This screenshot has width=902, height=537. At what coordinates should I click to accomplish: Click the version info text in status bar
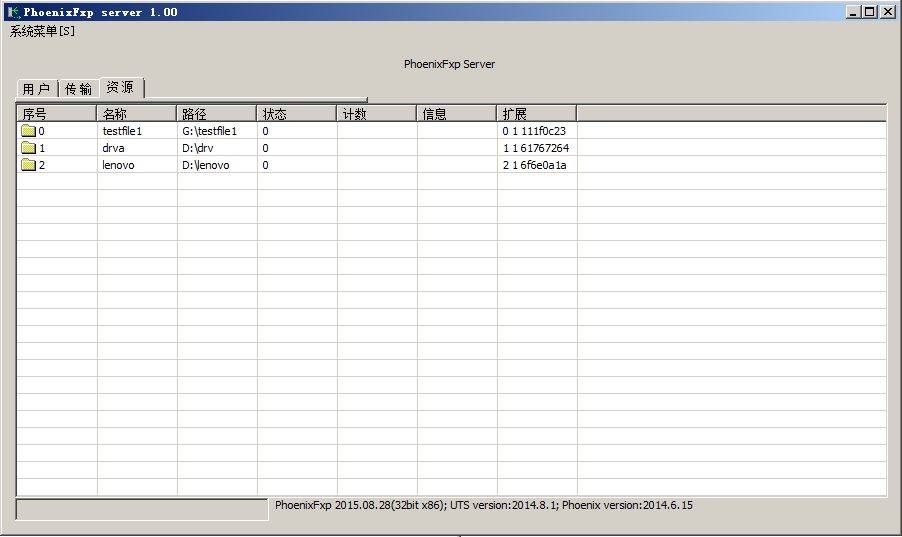click(x=484, y=505)
